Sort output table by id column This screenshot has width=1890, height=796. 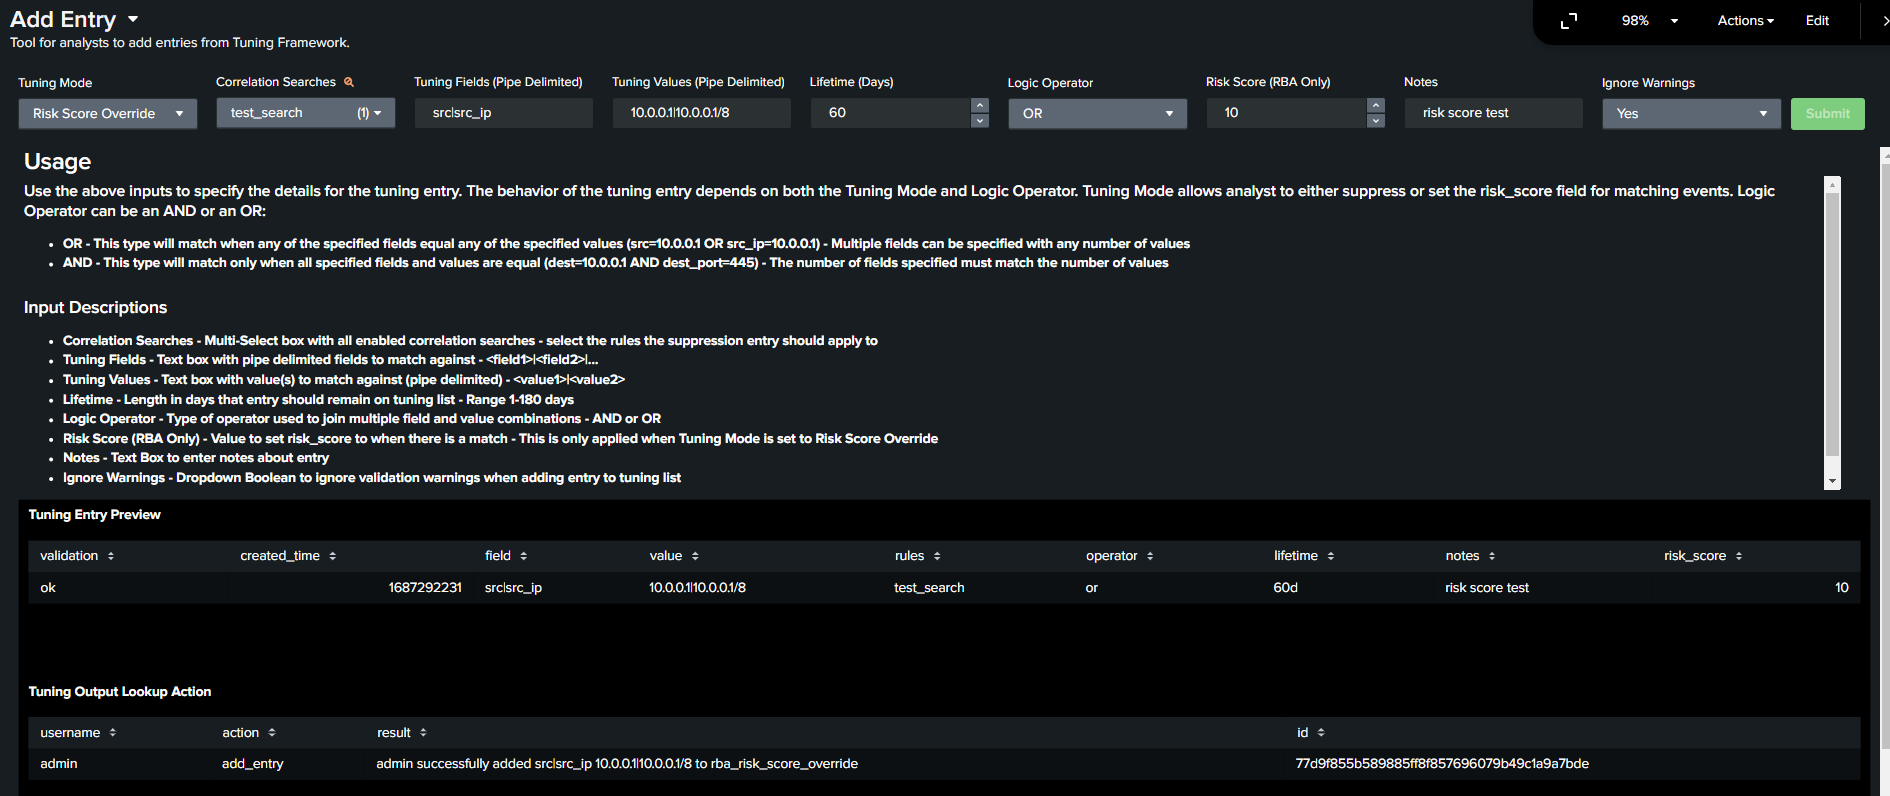coord(1311,733)
